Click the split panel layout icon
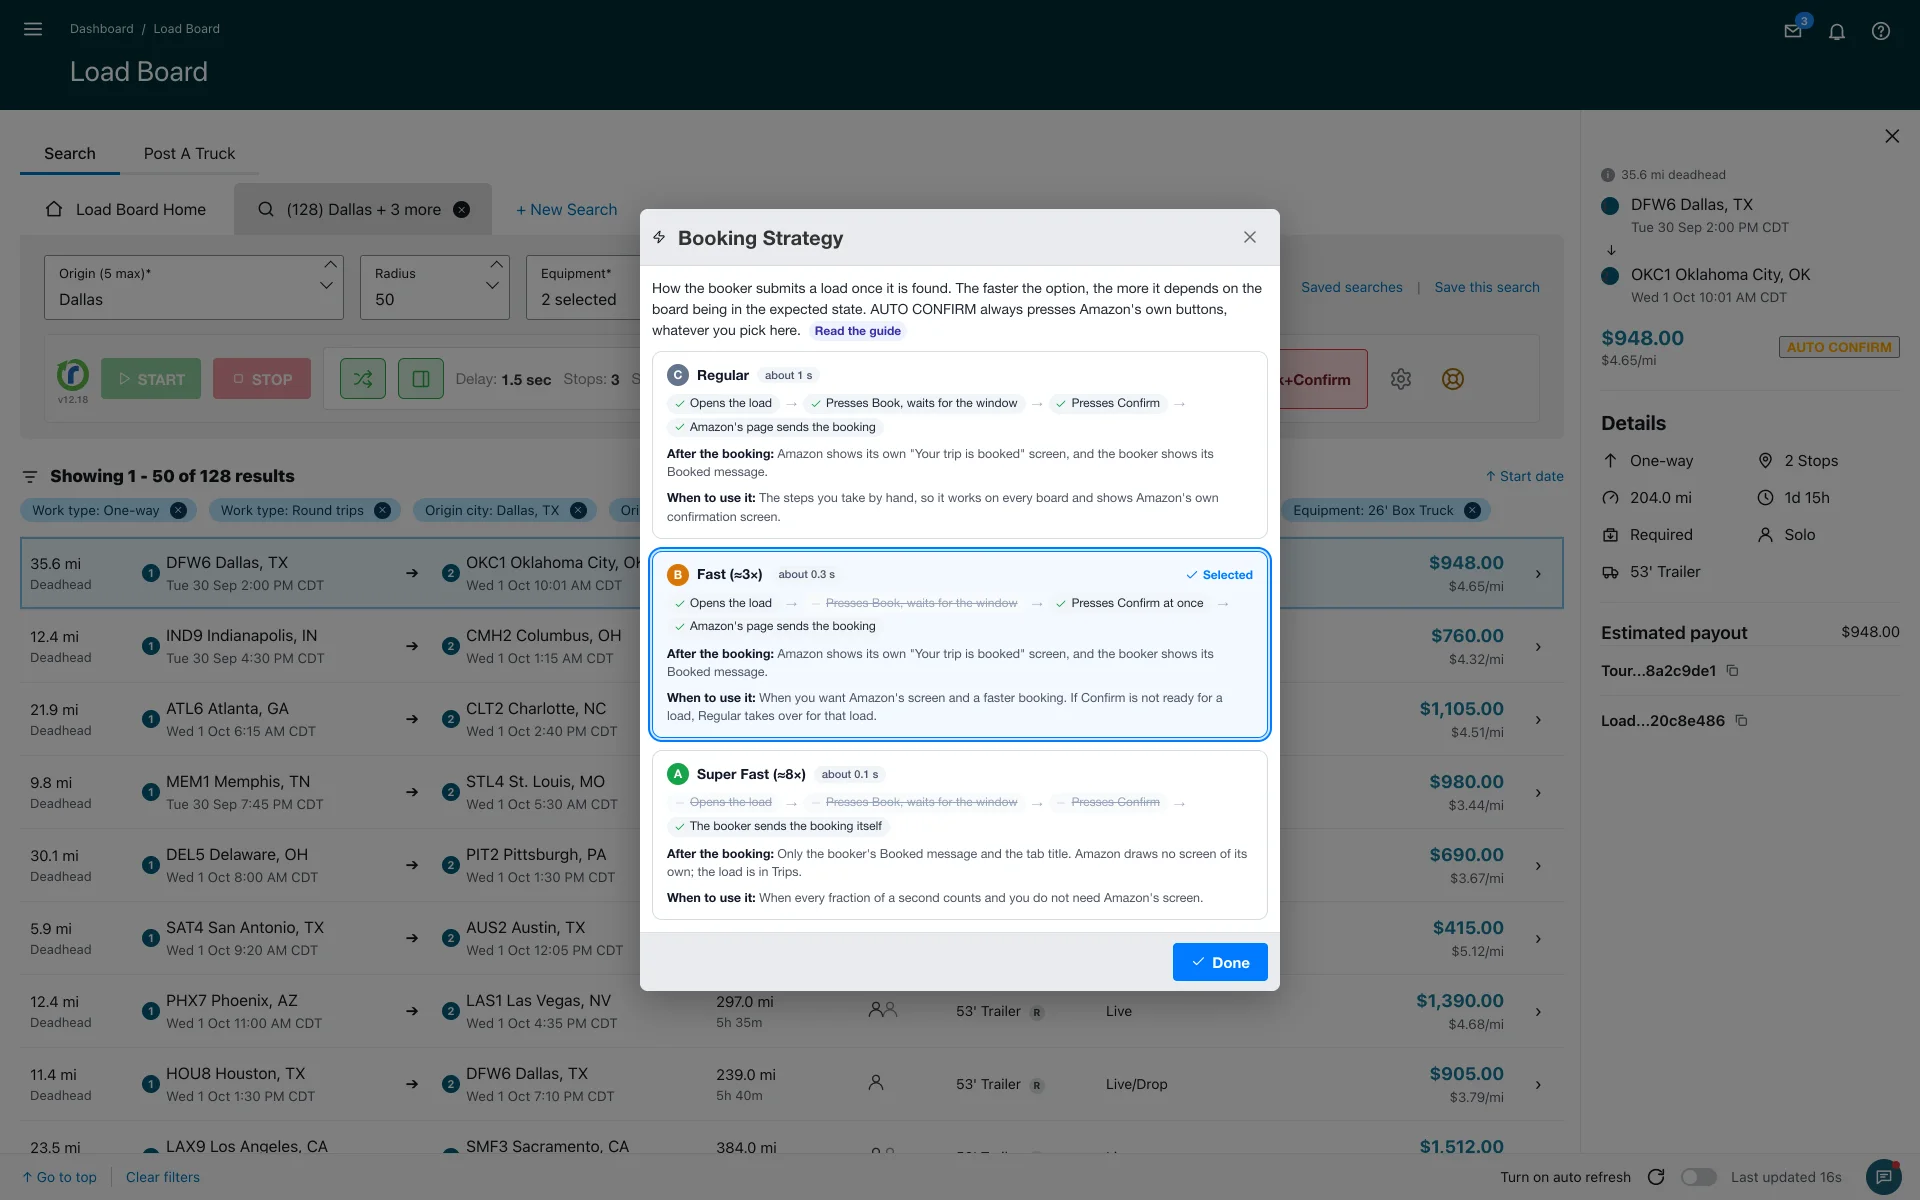This screenshot has width=1920, height=1200. click(421, 379)
